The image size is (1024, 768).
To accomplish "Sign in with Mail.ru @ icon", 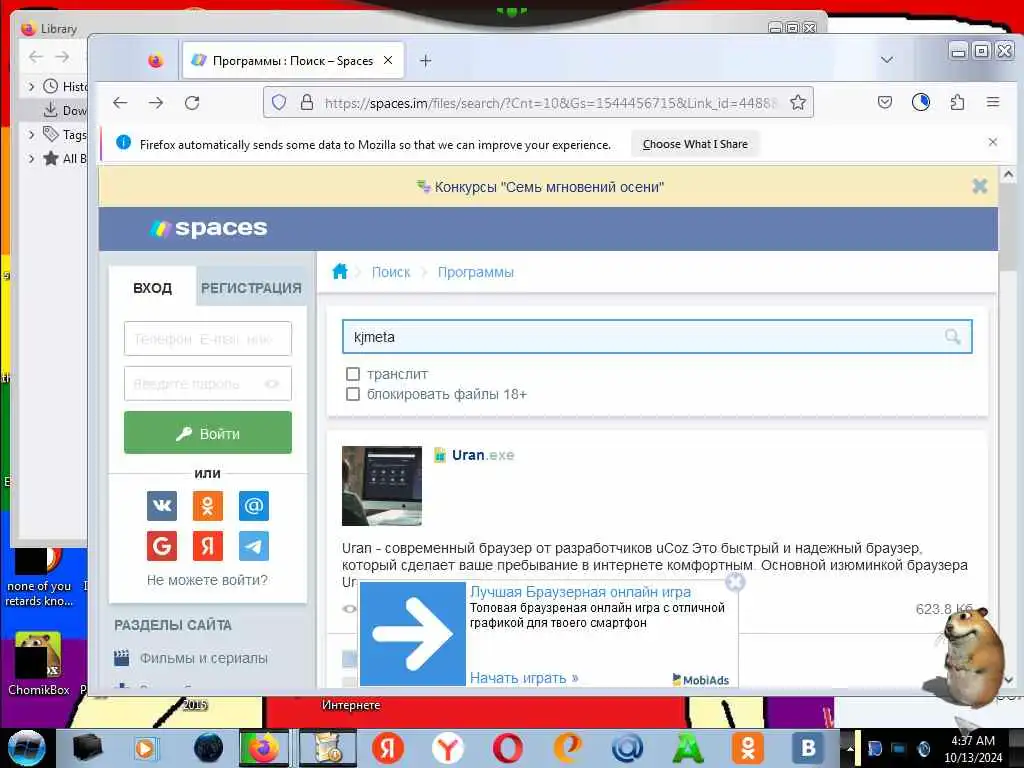I will [253, 505].
